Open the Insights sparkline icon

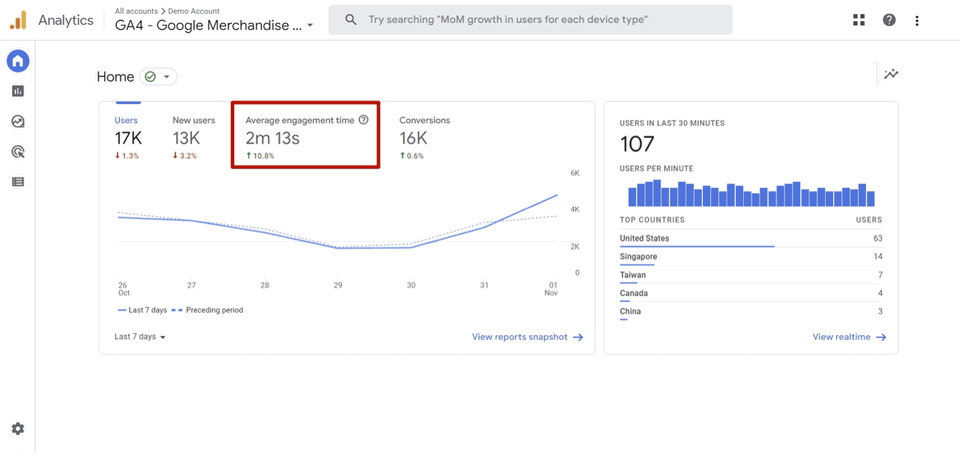click(x=890, y=75)
